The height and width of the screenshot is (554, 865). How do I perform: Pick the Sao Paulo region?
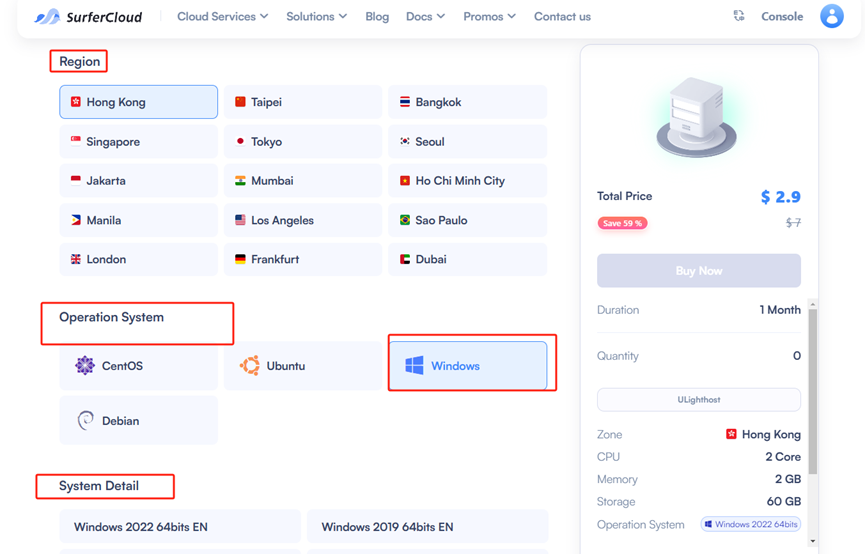(468, 220)
